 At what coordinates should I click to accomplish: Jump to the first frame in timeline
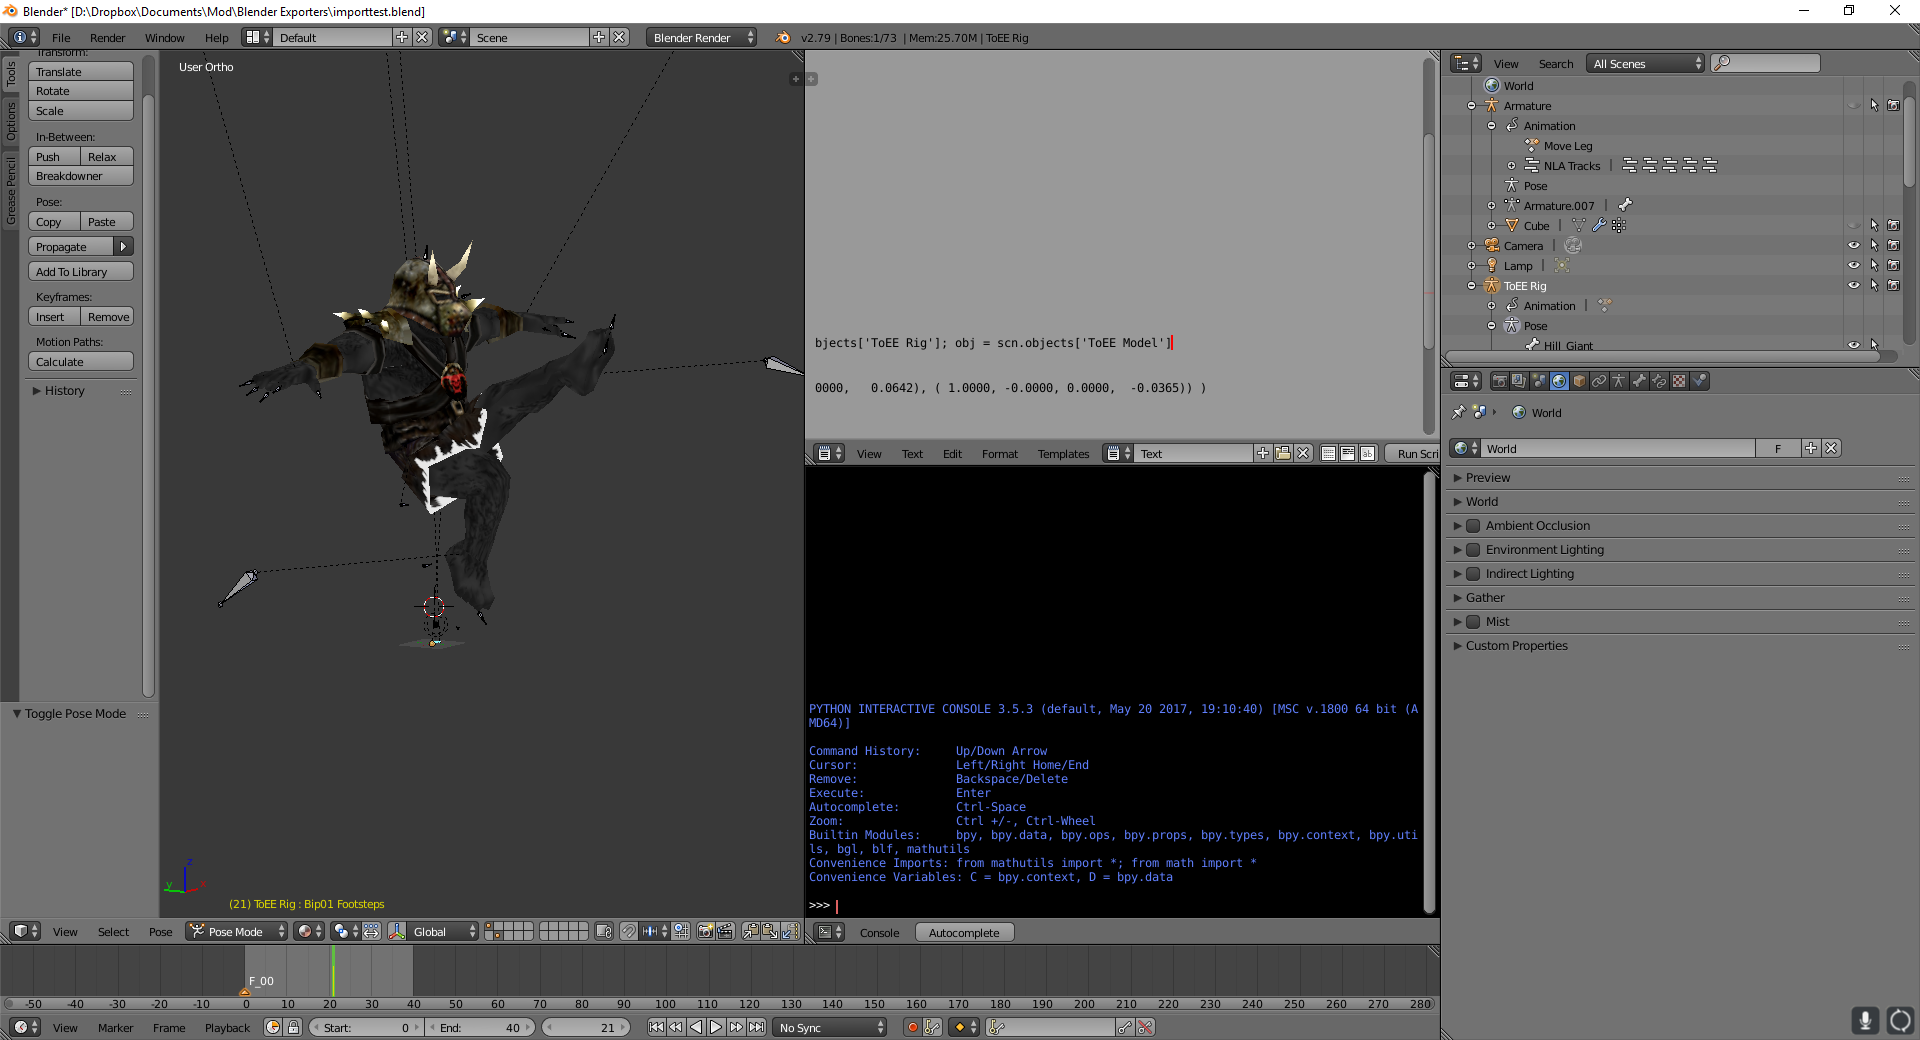pos(656,1027)
